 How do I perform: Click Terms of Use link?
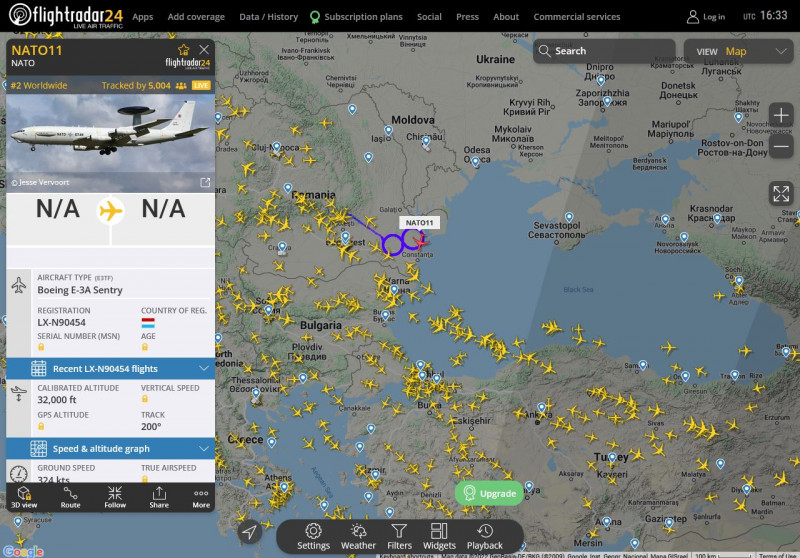coord(777,555)
